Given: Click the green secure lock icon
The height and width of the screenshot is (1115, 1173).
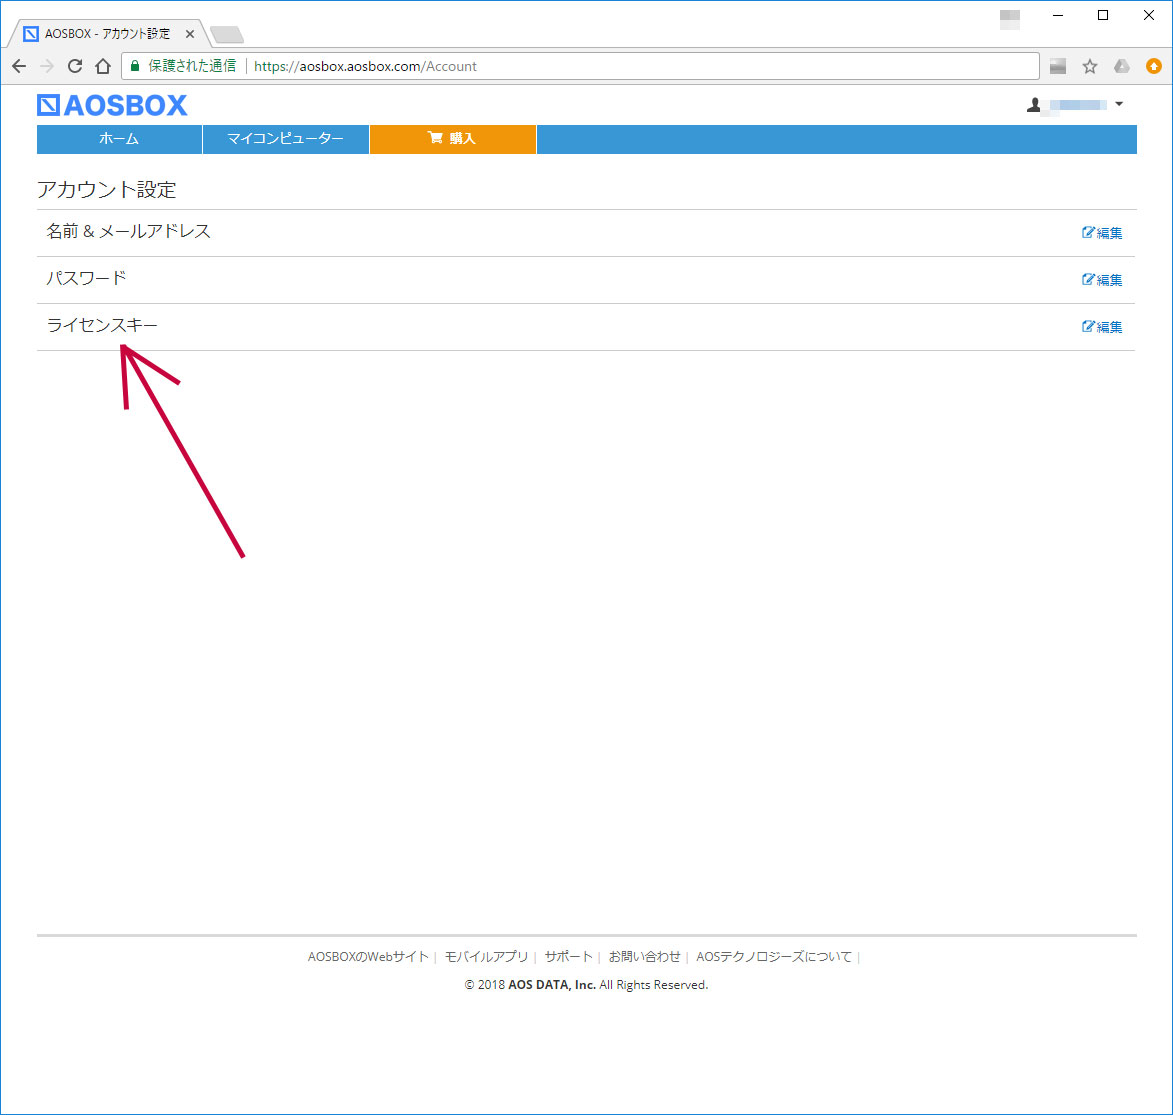Looking at the screenshot, I should [135, 66].
